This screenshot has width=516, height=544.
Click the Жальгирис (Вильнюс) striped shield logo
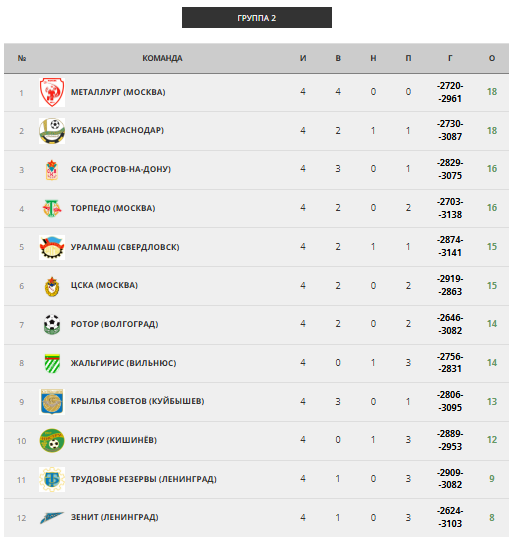pos(52,363)
